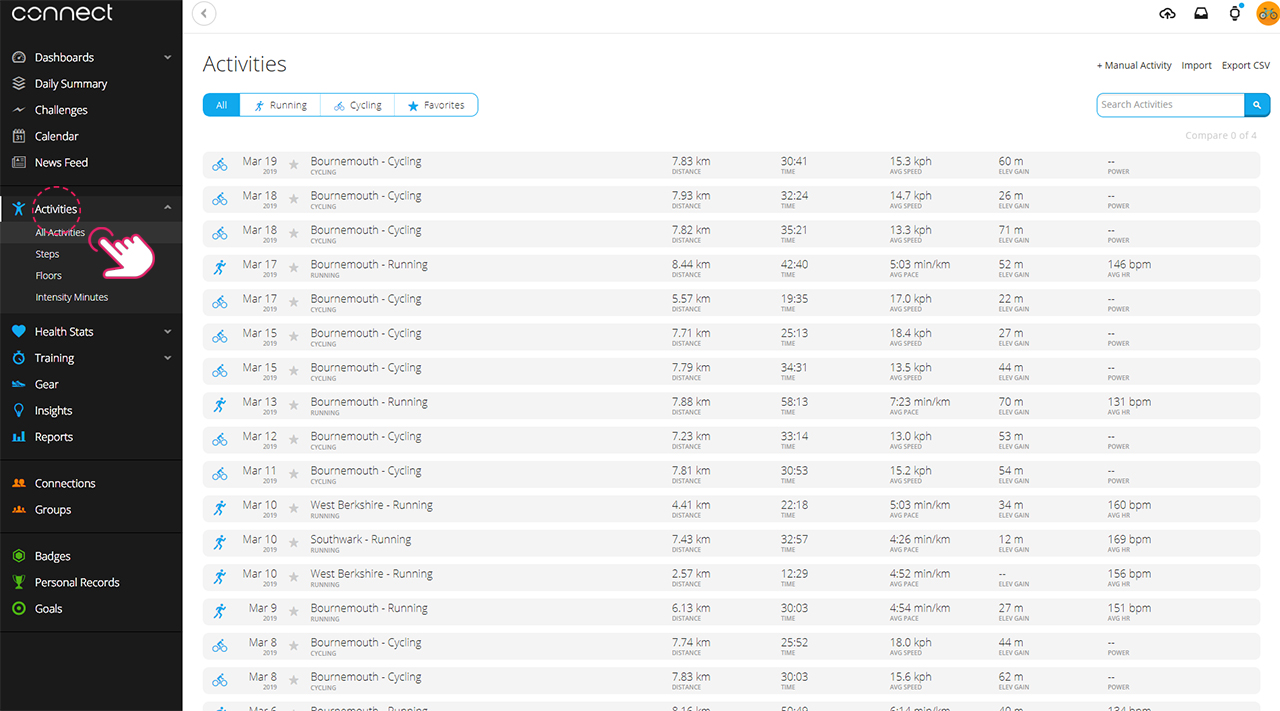
Task: Open Connections in sidebar
Action: [x=65, y=483]
